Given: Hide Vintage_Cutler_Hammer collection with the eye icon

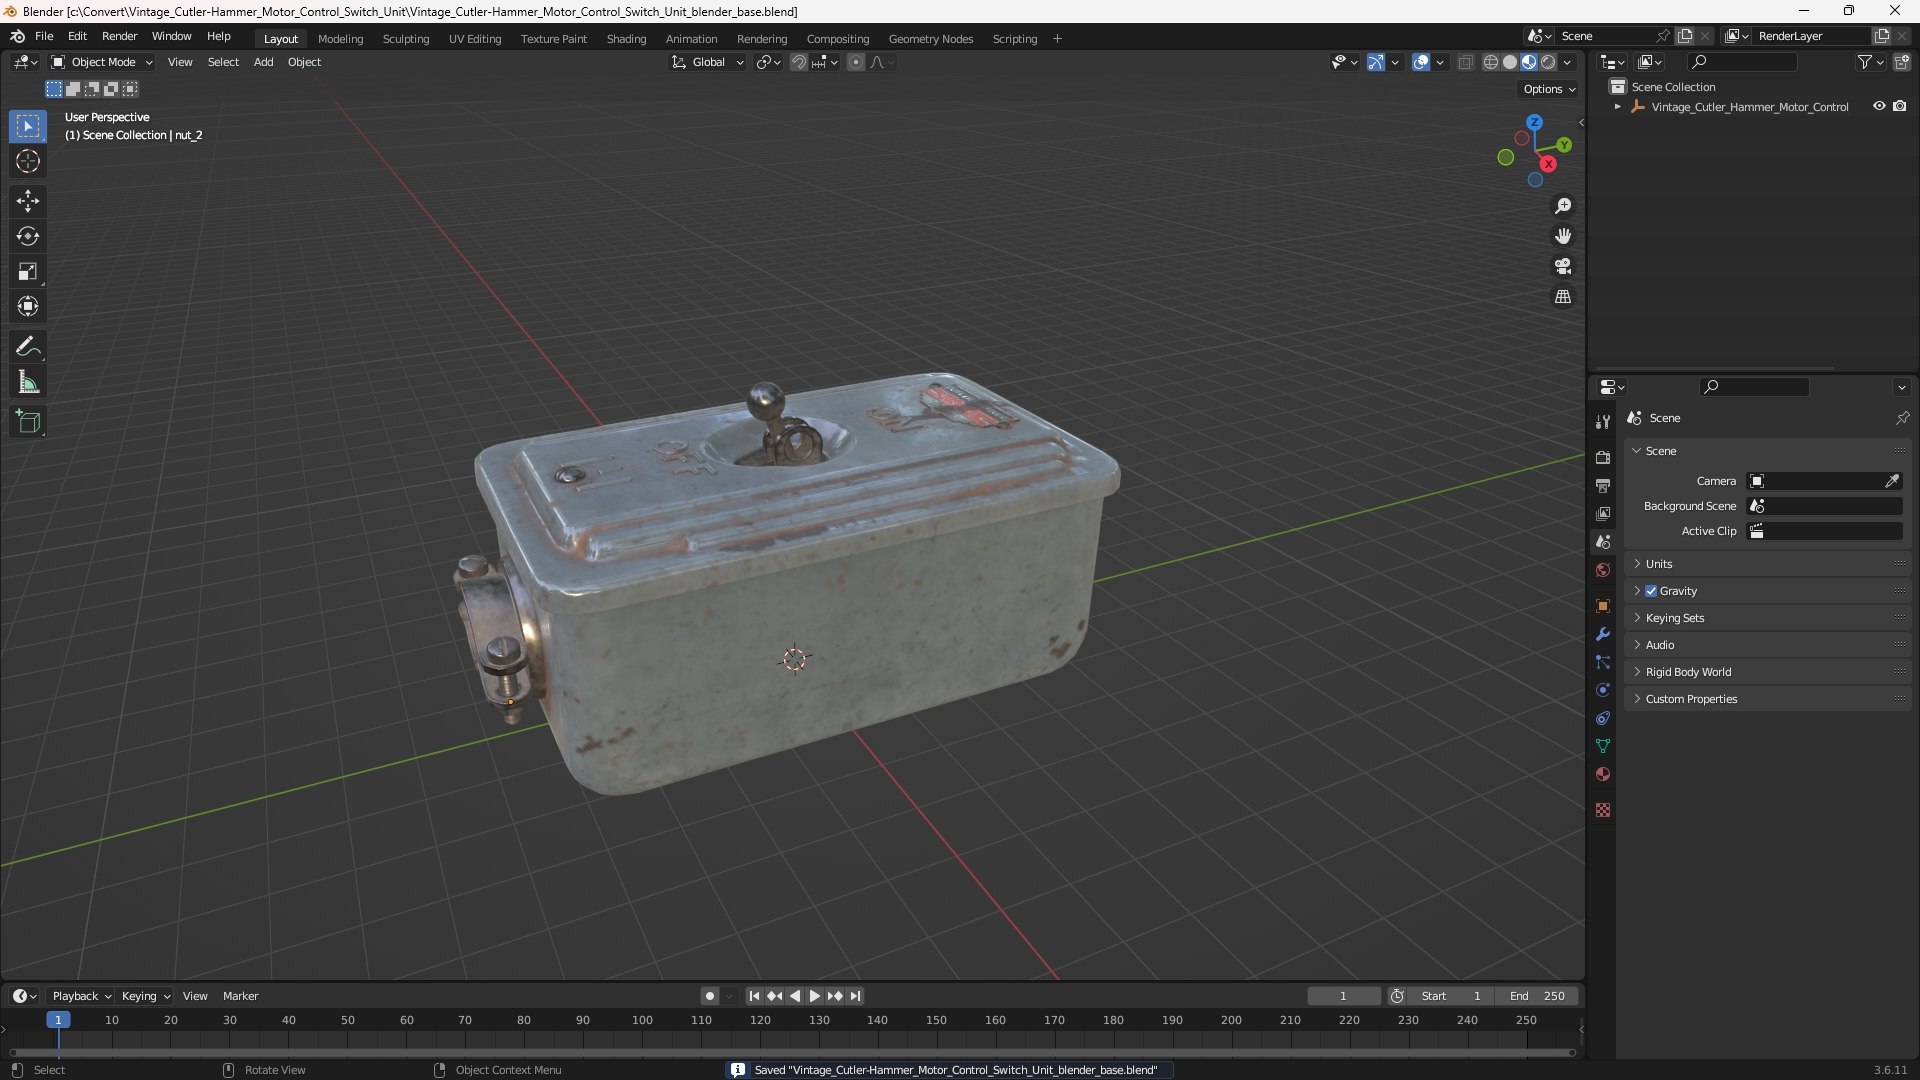Looking at the screenshot, I should 1879,106.
